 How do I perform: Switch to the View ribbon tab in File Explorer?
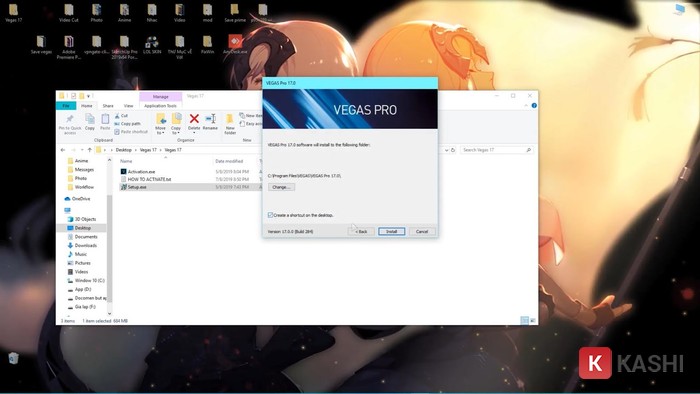click(129, 106)
